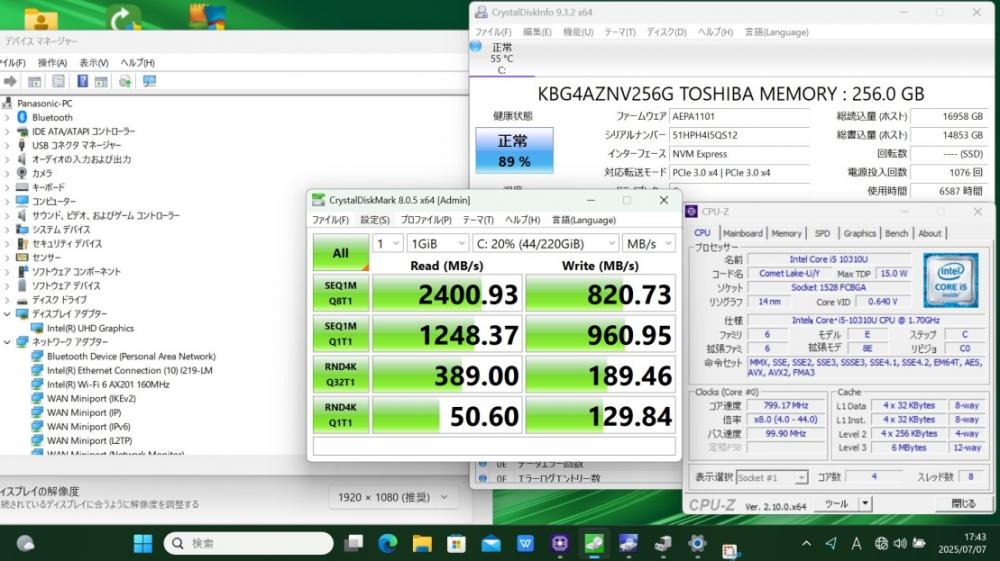This screenshot has height=561, width=1000.
Task: Open the Socket #1 selection dropdown in CPU-Z
Action: (772, 477)
